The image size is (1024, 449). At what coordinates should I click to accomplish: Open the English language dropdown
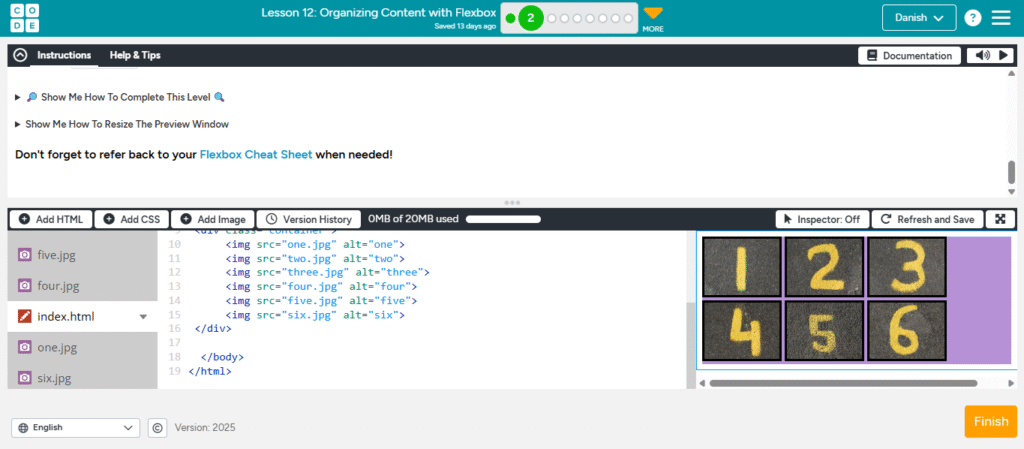coord(75,427)
